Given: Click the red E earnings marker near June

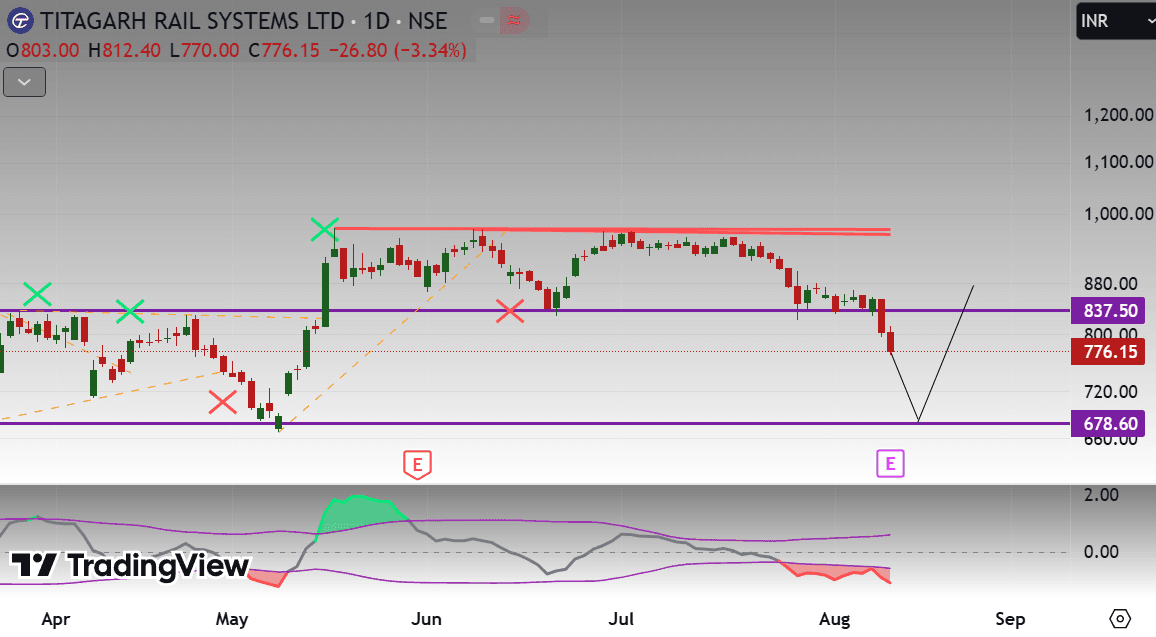Looking at the screenshot, I should coord(417,465).
